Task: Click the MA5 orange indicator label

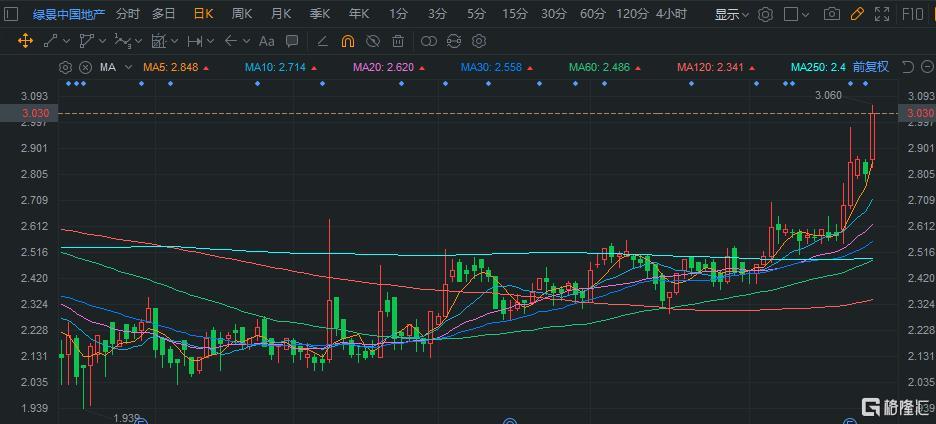Action: tap(170, 67)
